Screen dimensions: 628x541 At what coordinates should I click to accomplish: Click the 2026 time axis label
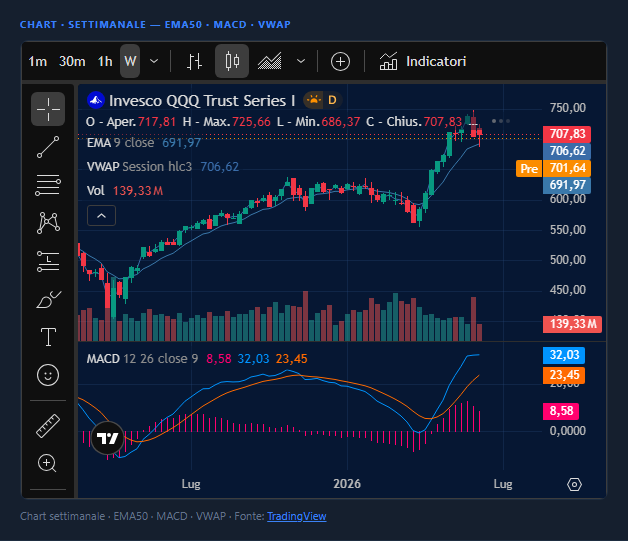click(x=347, y=484)
